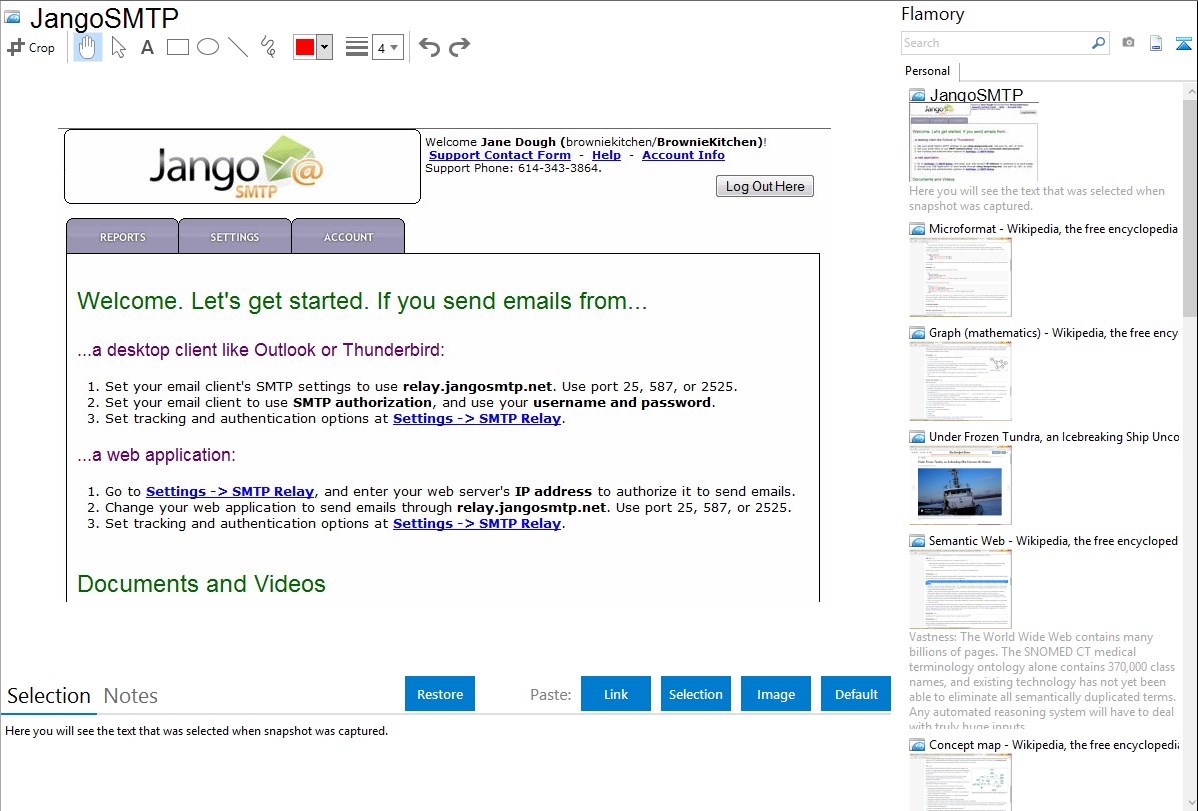Switch to the Notes tab

click(x=131, y=696)
